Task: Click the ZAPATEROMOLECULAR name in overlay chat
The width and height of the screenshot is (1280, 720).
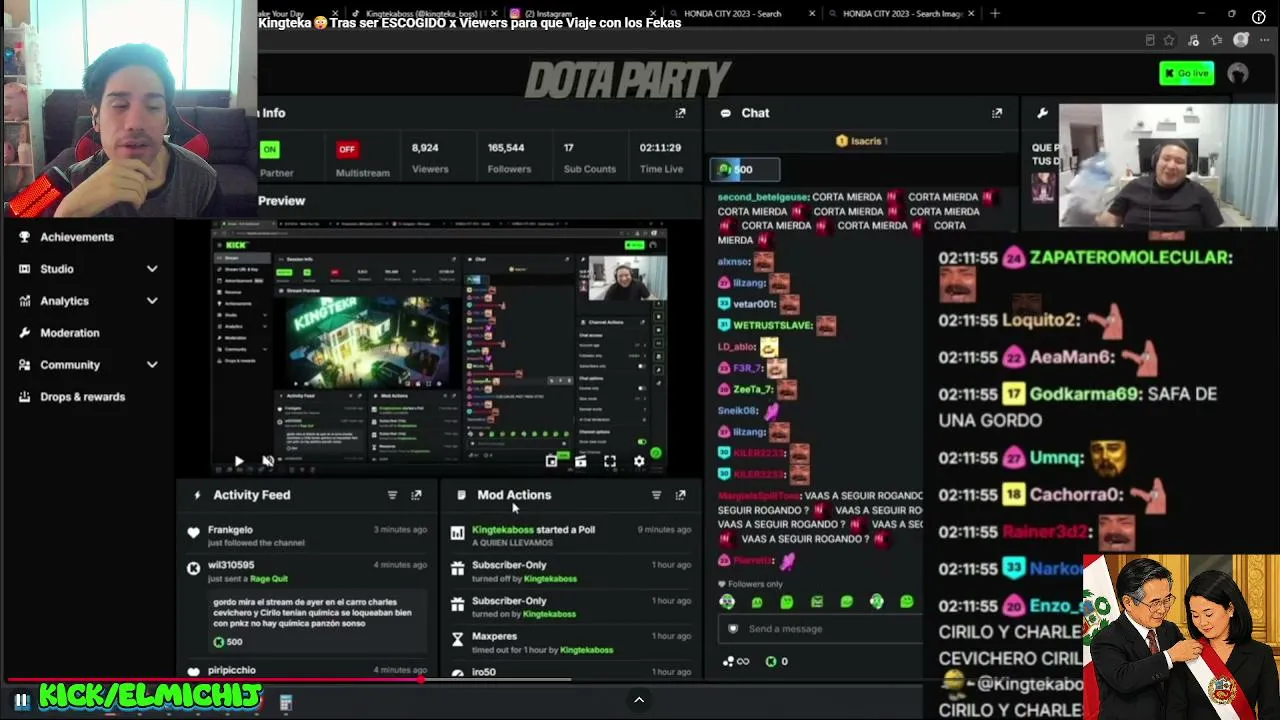Action: point(1129,257)
